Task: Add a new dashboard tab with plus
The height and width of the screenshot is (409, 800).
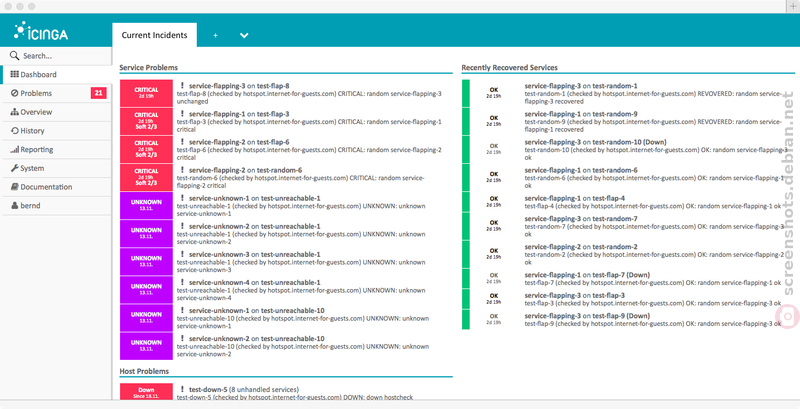Action: click(215, 35)
